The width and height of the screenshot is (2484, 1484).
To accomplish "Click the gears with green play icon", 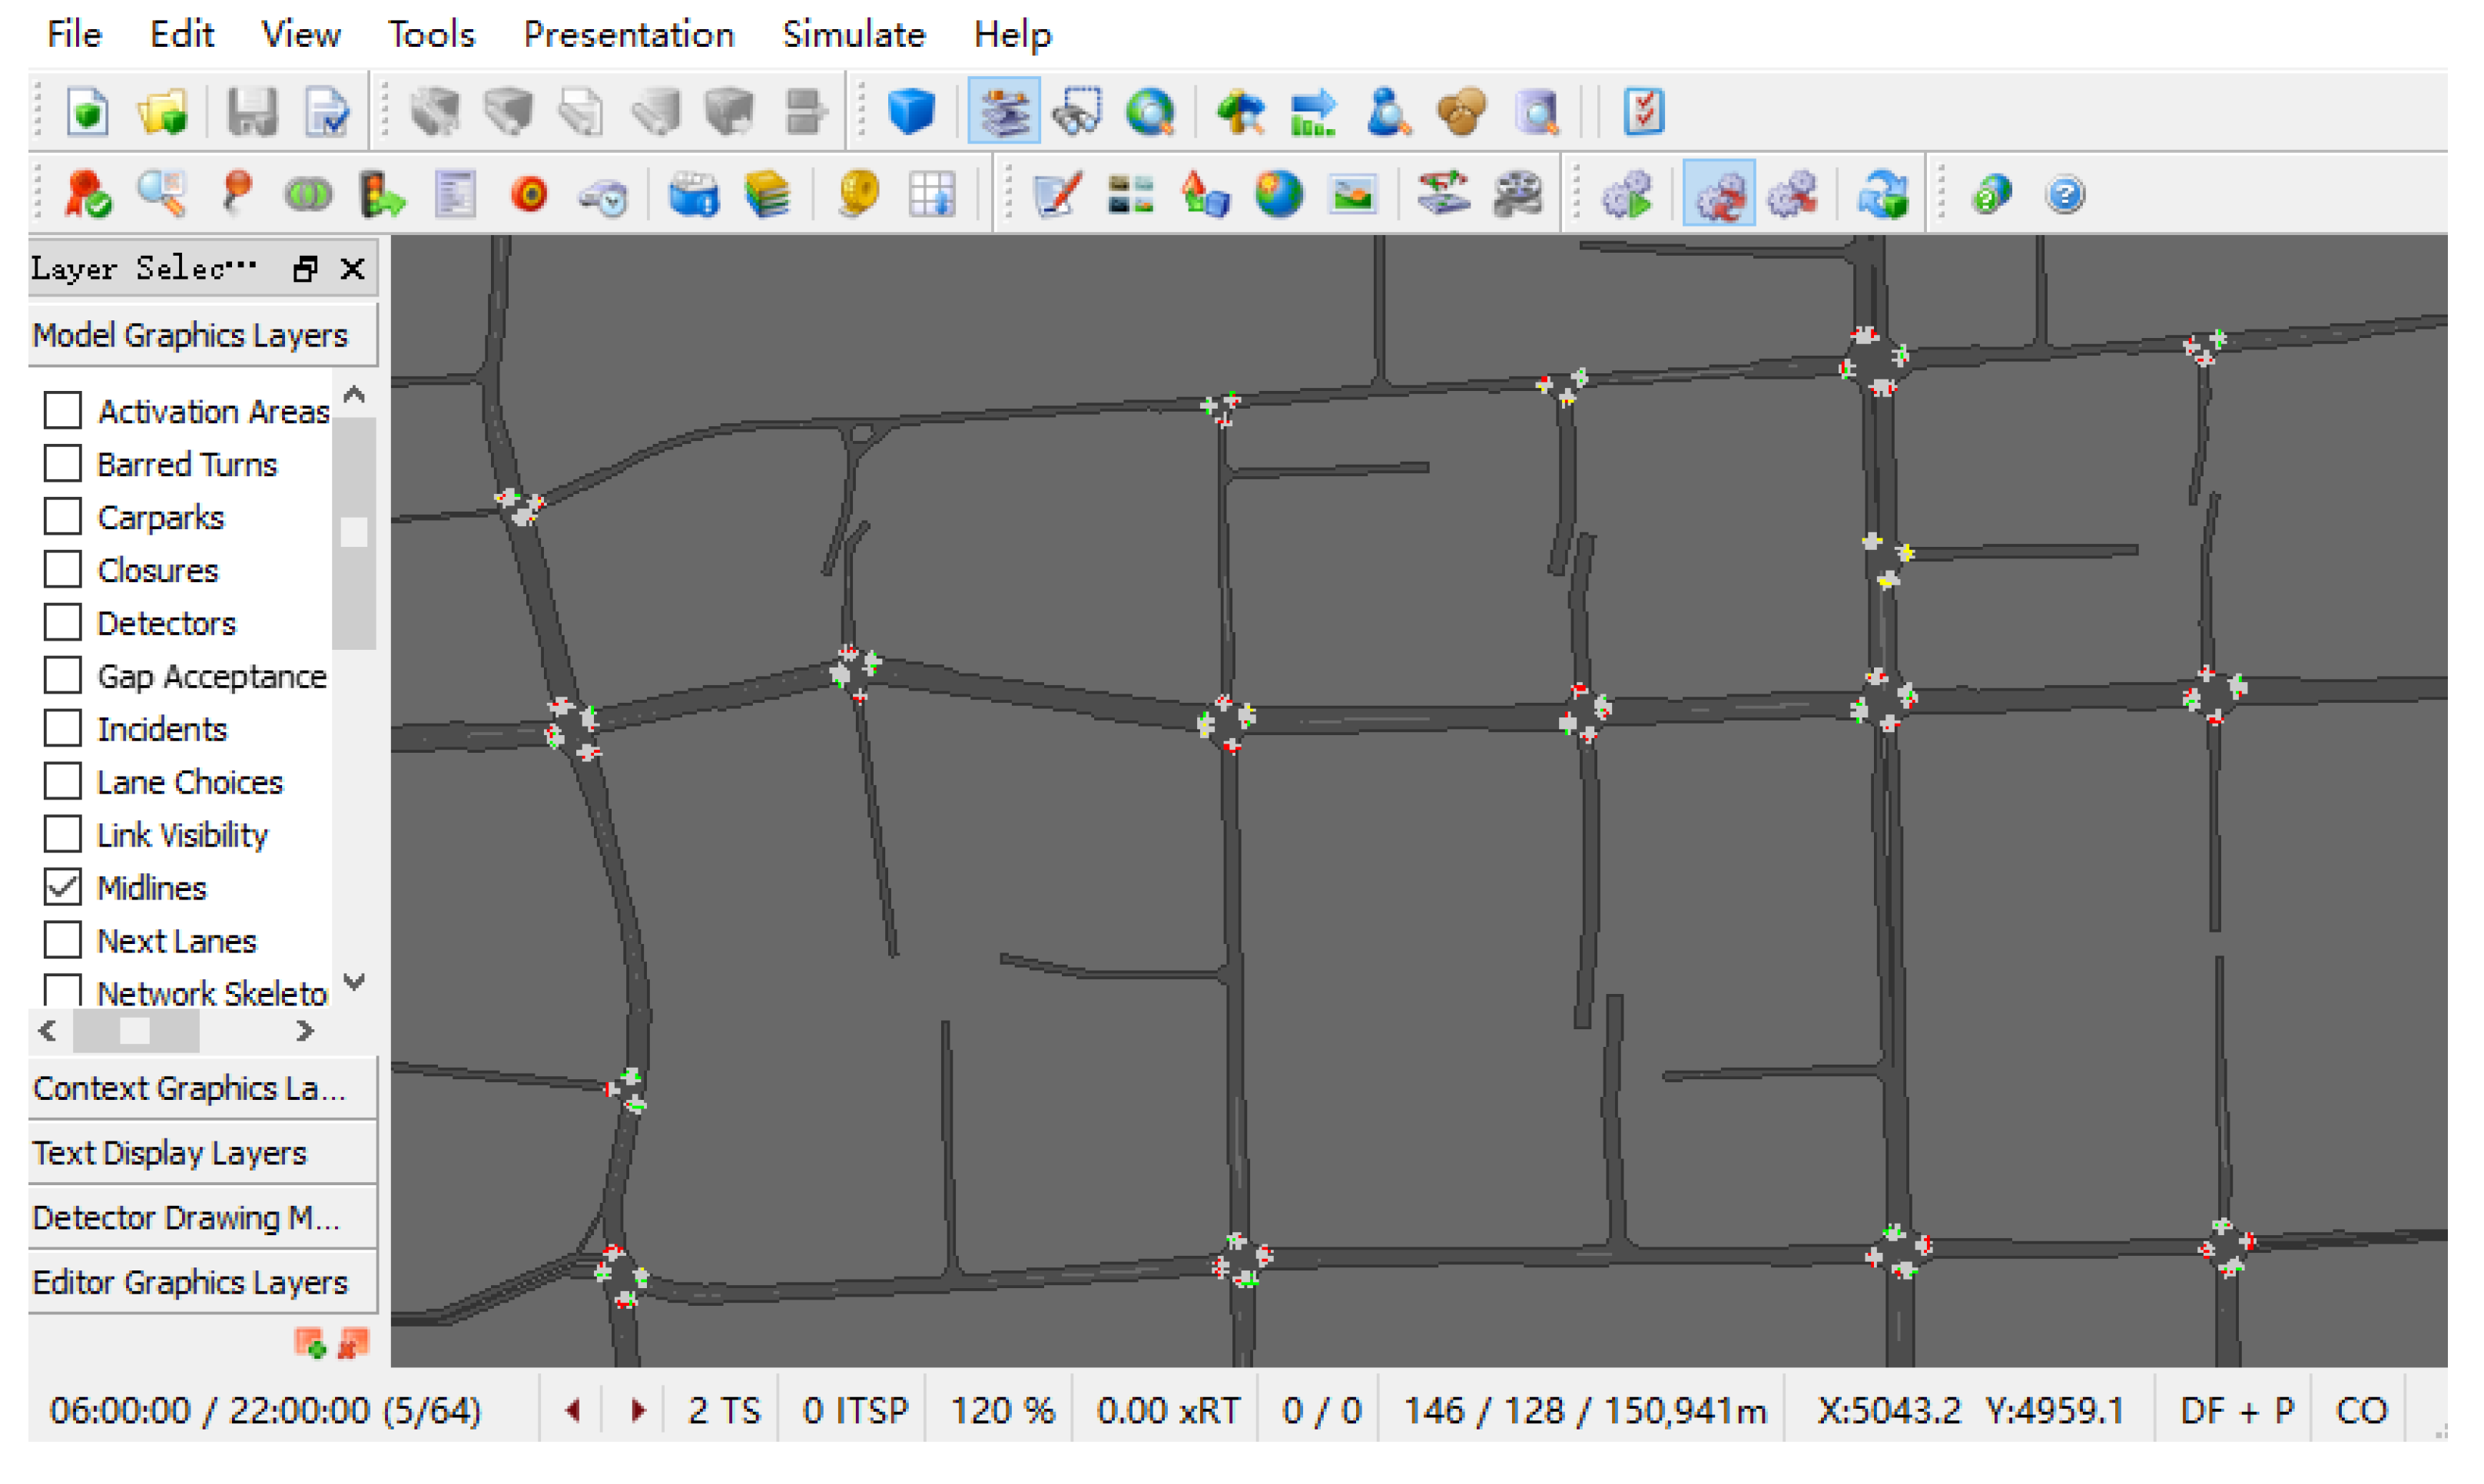I will pos(1627,194).
